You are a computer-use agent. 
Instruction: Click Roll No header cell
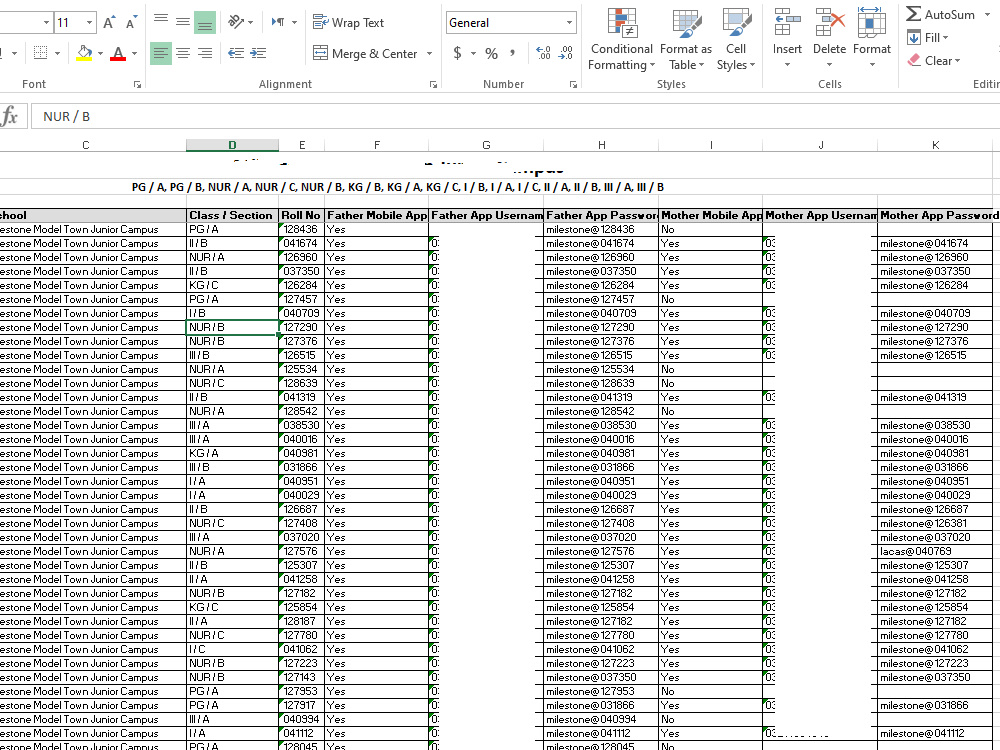302,216
